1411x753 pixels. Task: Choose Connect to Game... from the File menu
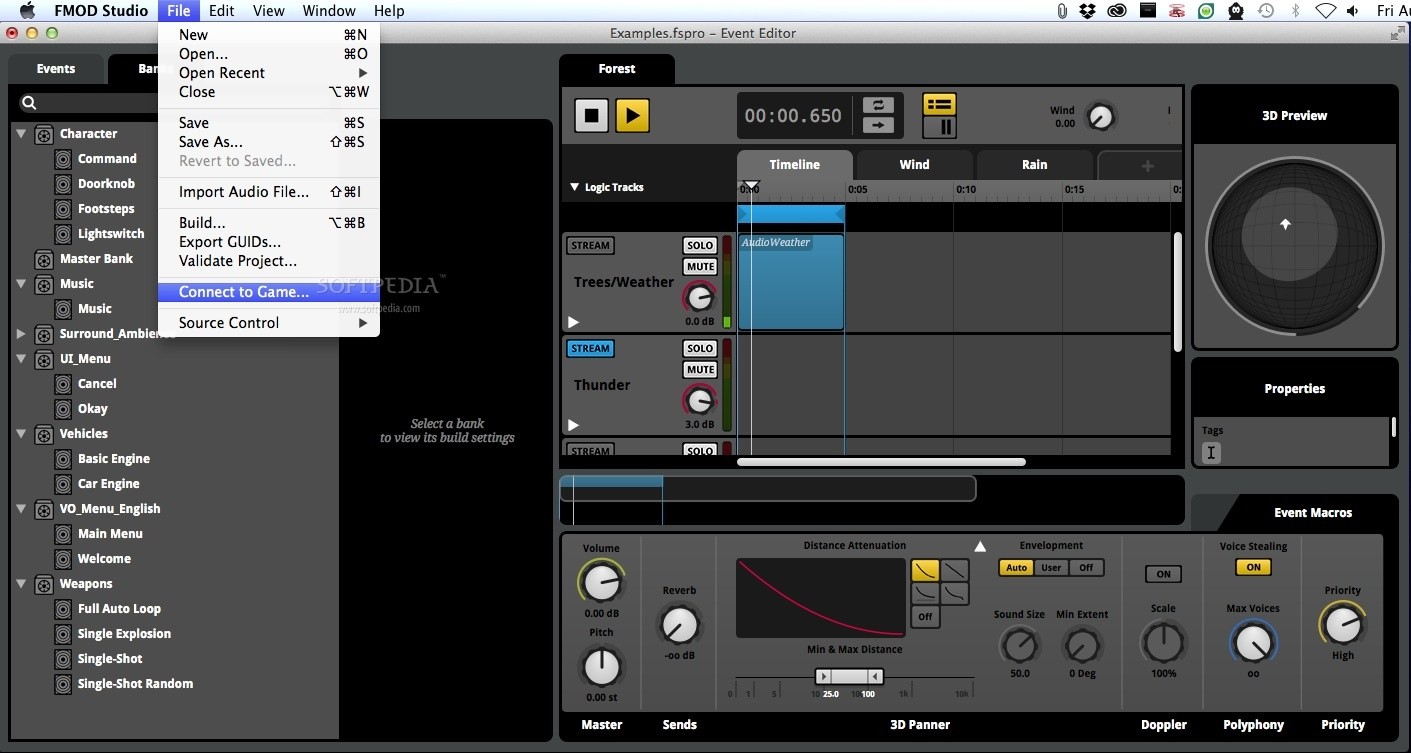click(269, 292)
